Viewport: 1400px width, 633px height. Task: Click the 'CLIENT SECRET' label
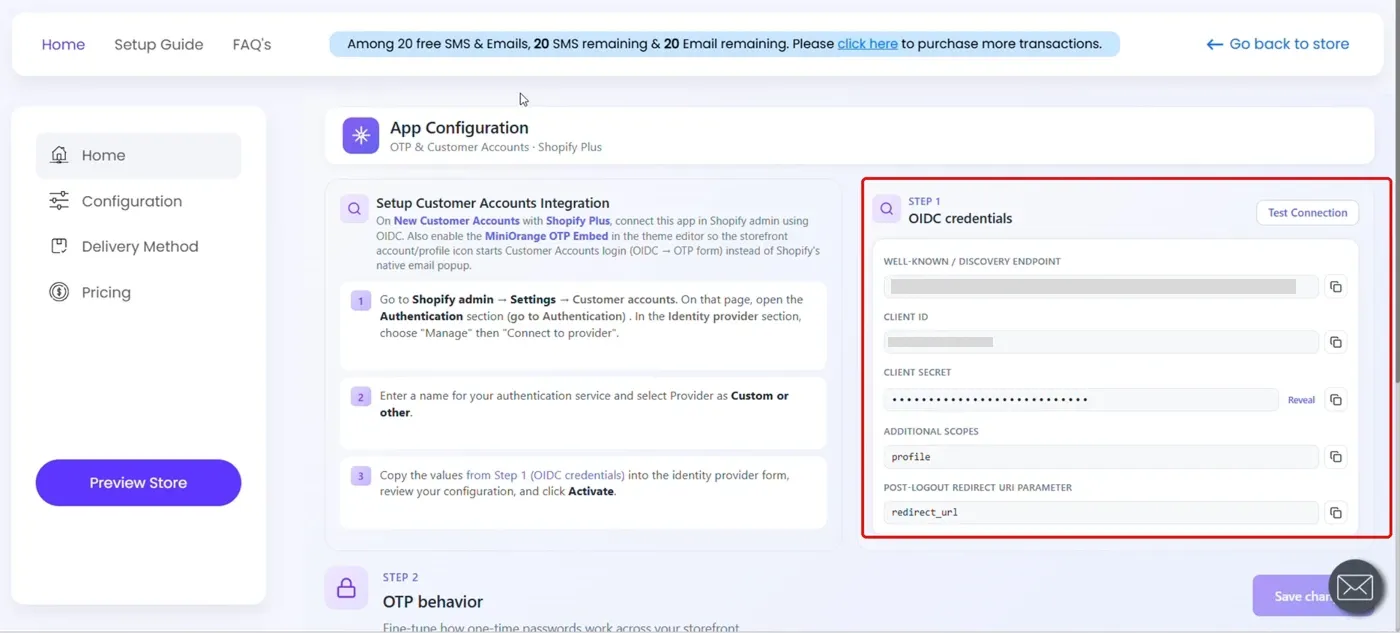coord(917,373)
